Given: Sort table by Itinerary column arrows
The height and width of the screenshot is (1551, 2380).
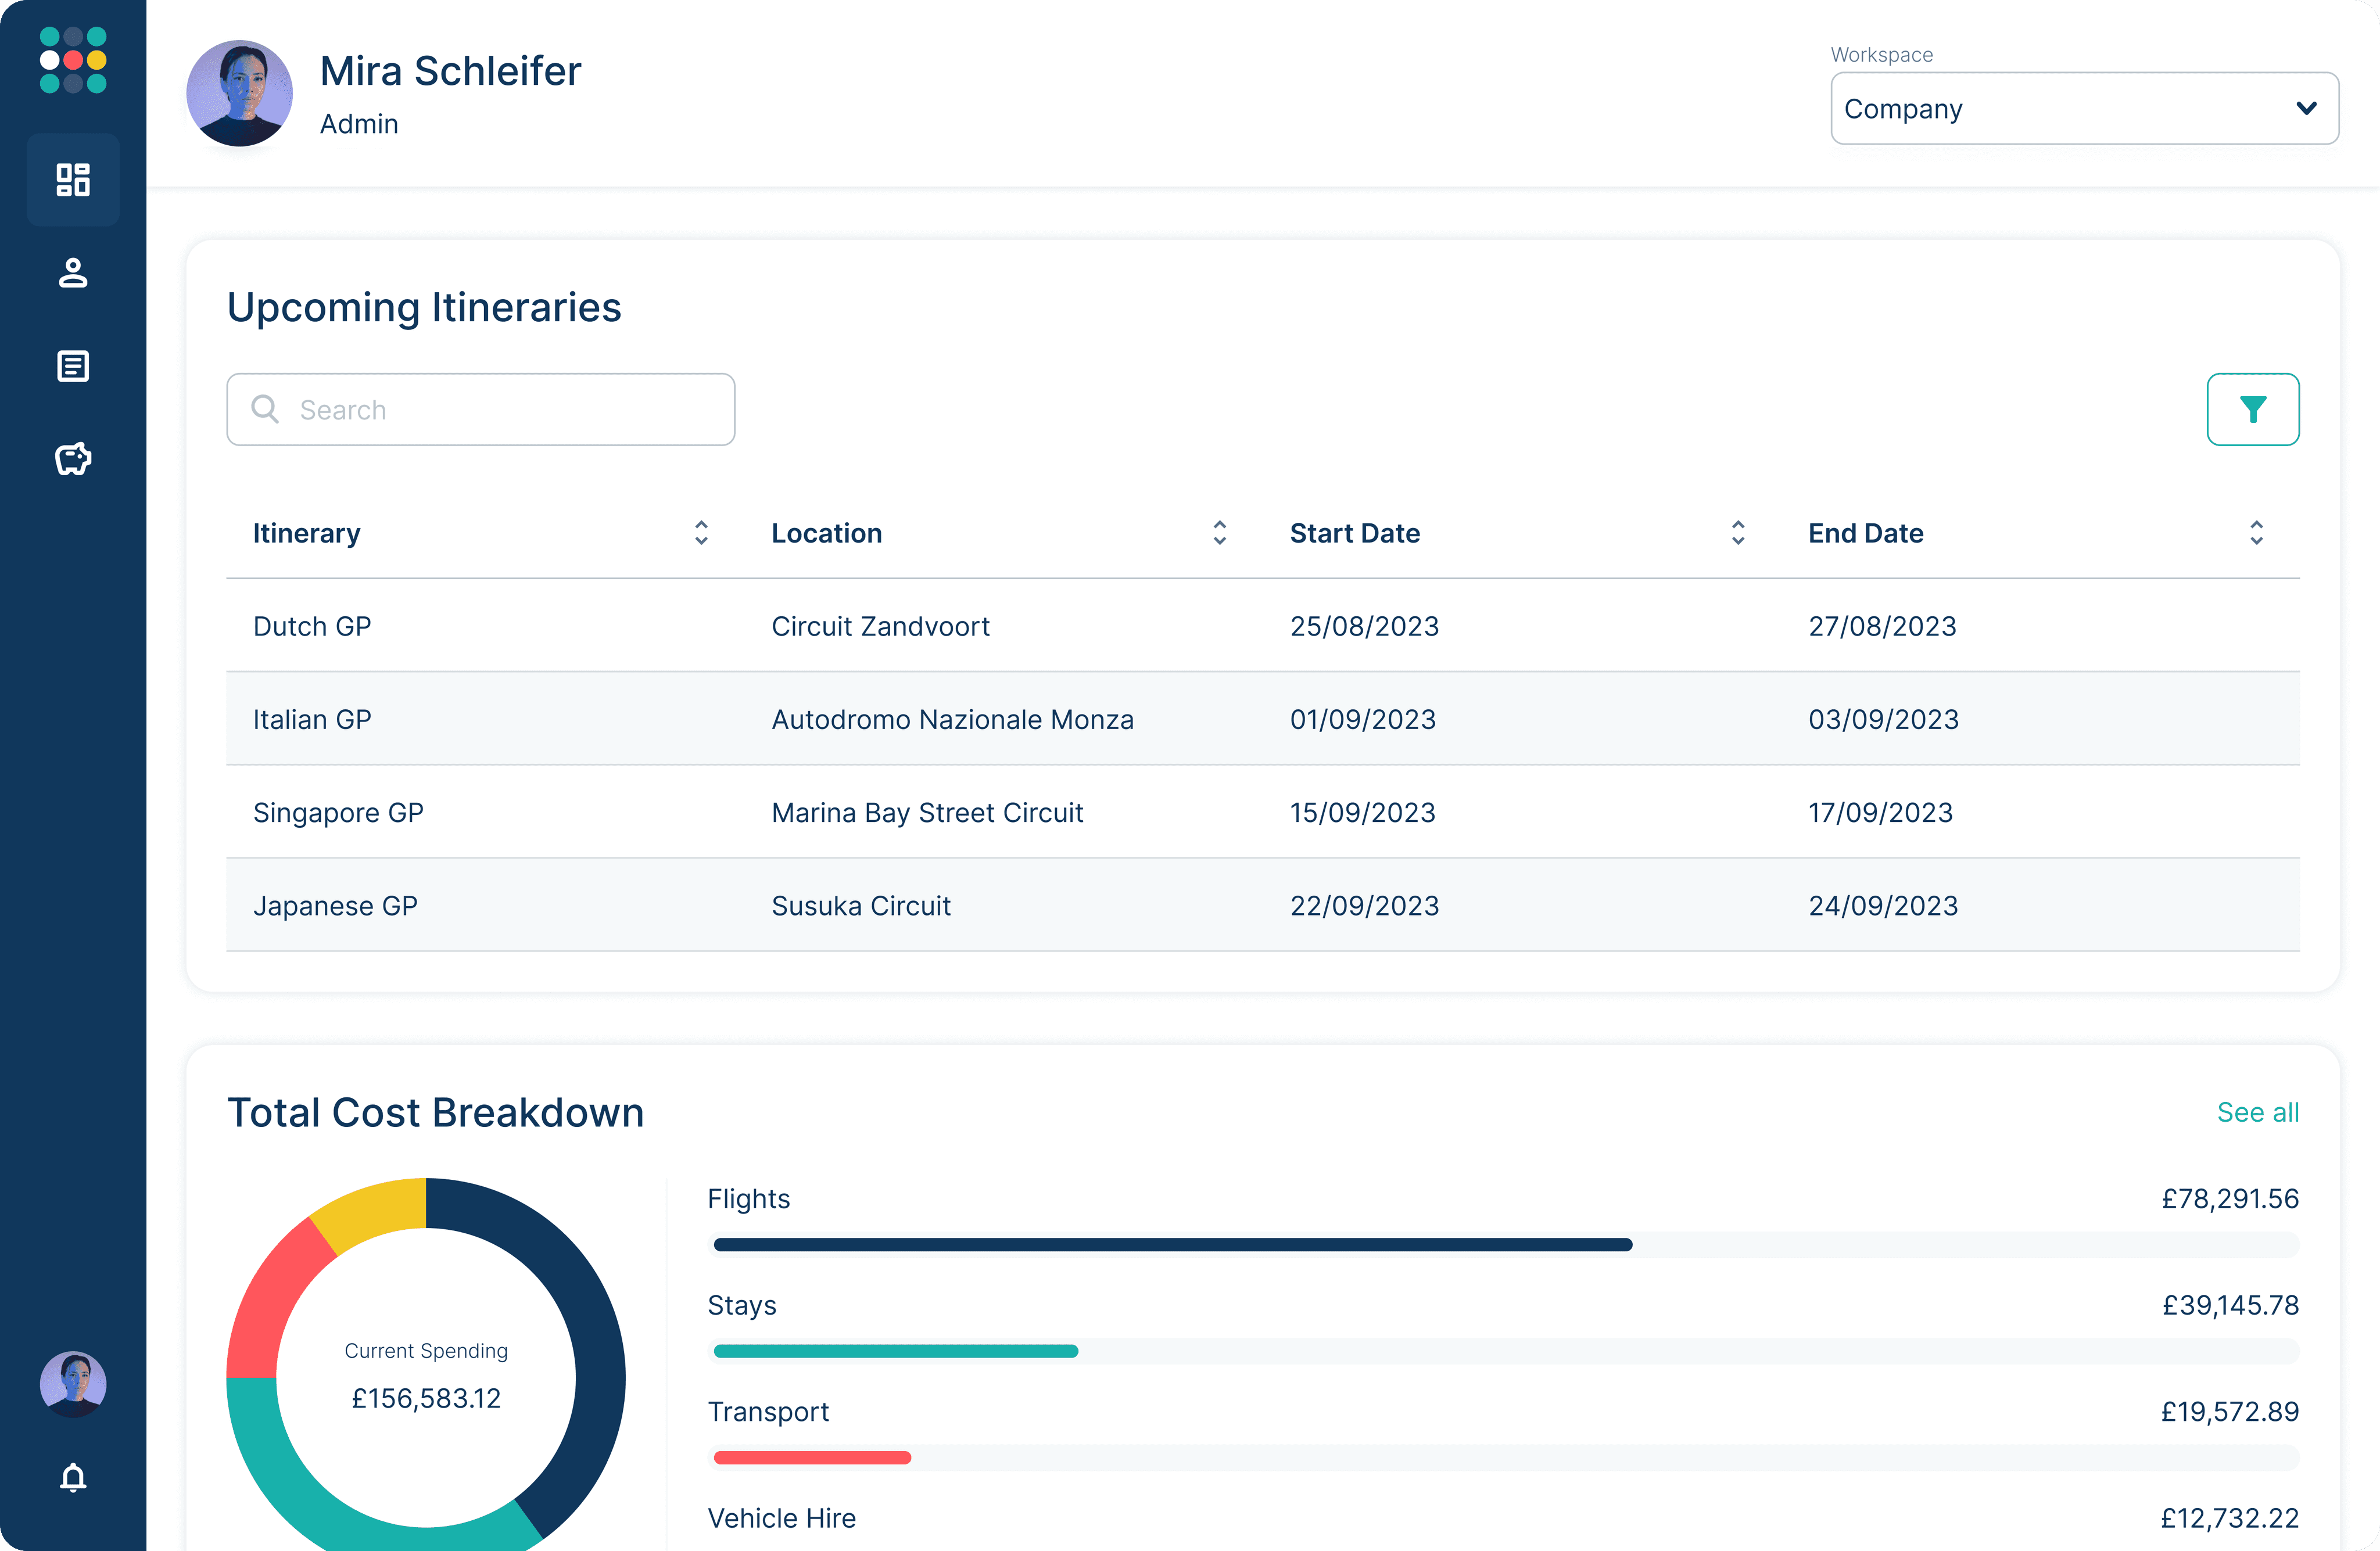Looking at the screenshot, I should click(x=701, y=533).
